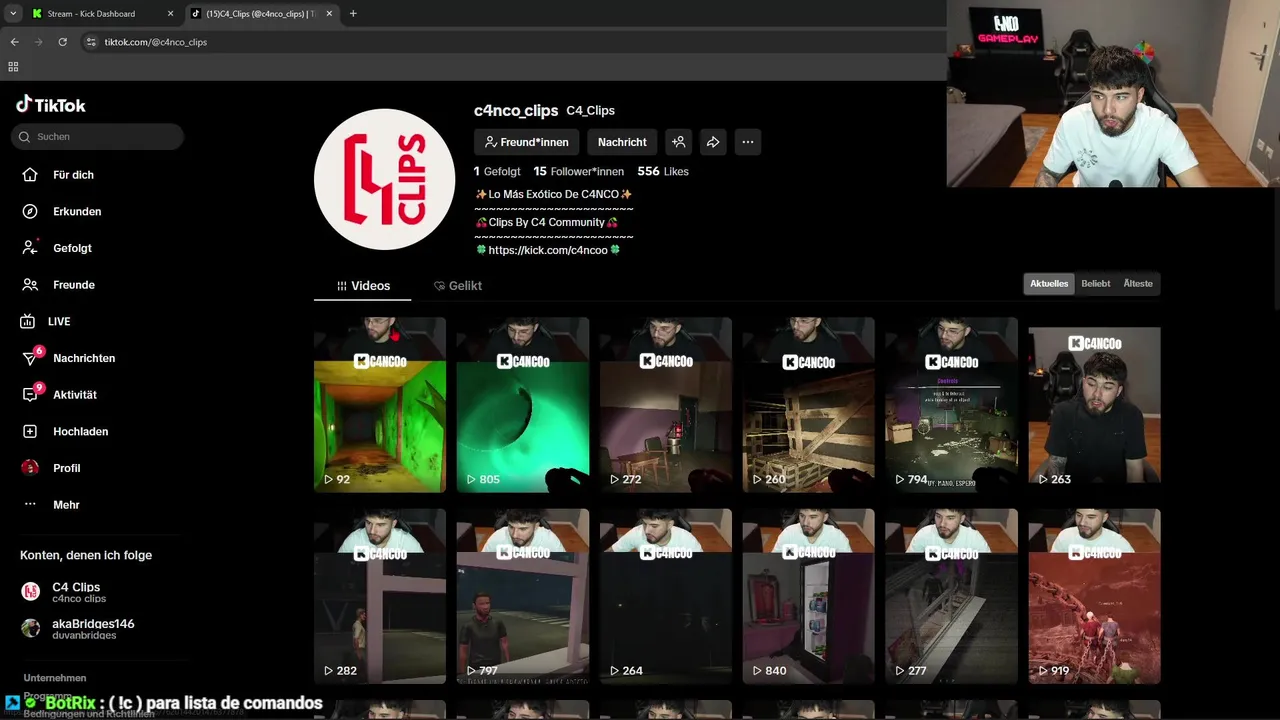Viewport: 1280px width, 720px height.
Task: Open the video with 797 views
Action: pyautogui.click(x=523, y=596)
